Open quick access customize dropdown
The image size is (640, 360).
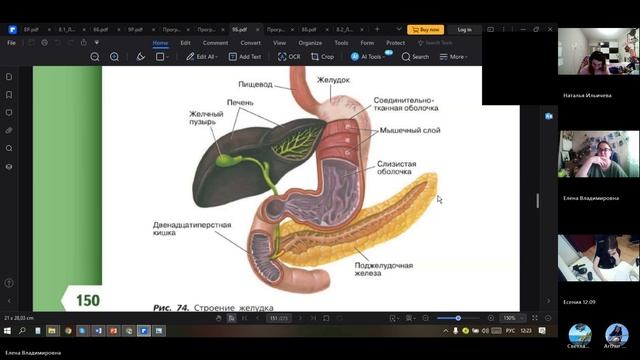[97, 42]
